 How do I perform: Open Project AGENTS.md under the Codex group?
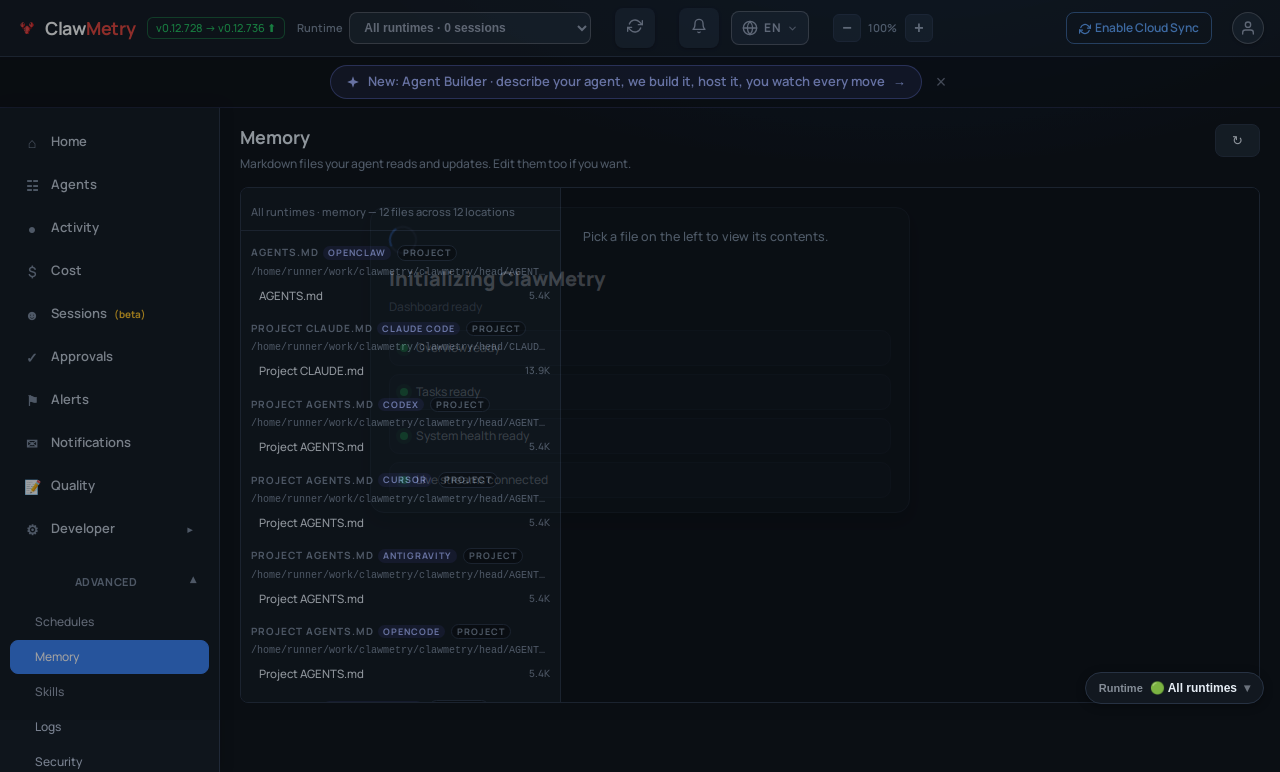(x=400, y=447)
